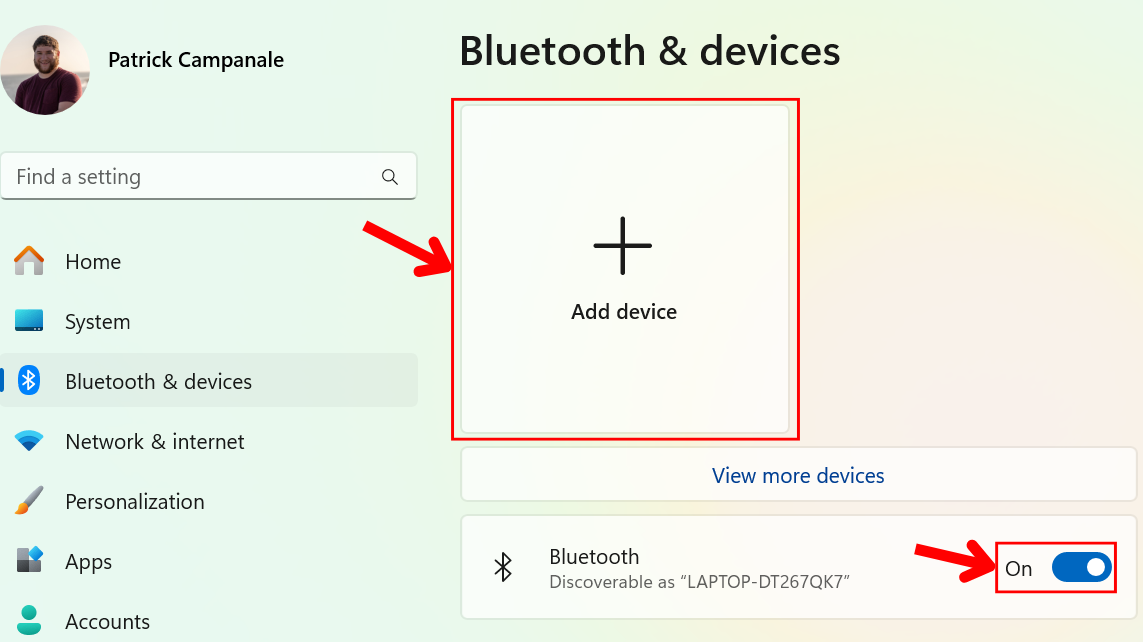Open the System section from the sidebar
The image size is (1143, 642).
click(x=97, y=321)
